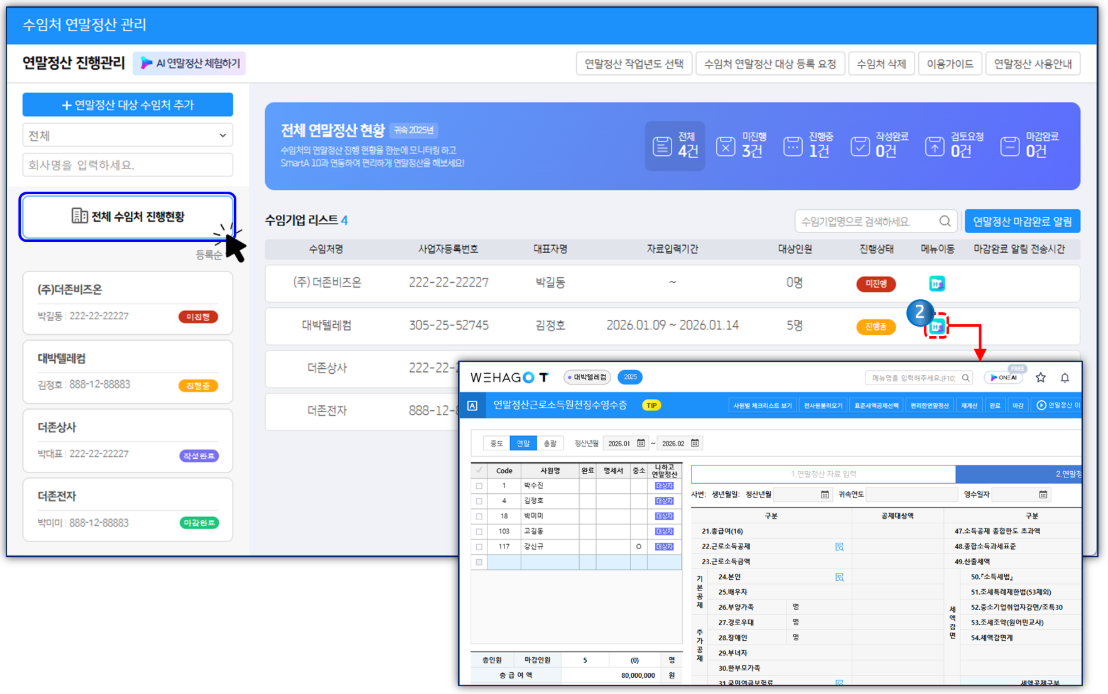Click 연말정산 대상 수임처 추가 button
Screen dimensions: 1108x694
[128, 105]
